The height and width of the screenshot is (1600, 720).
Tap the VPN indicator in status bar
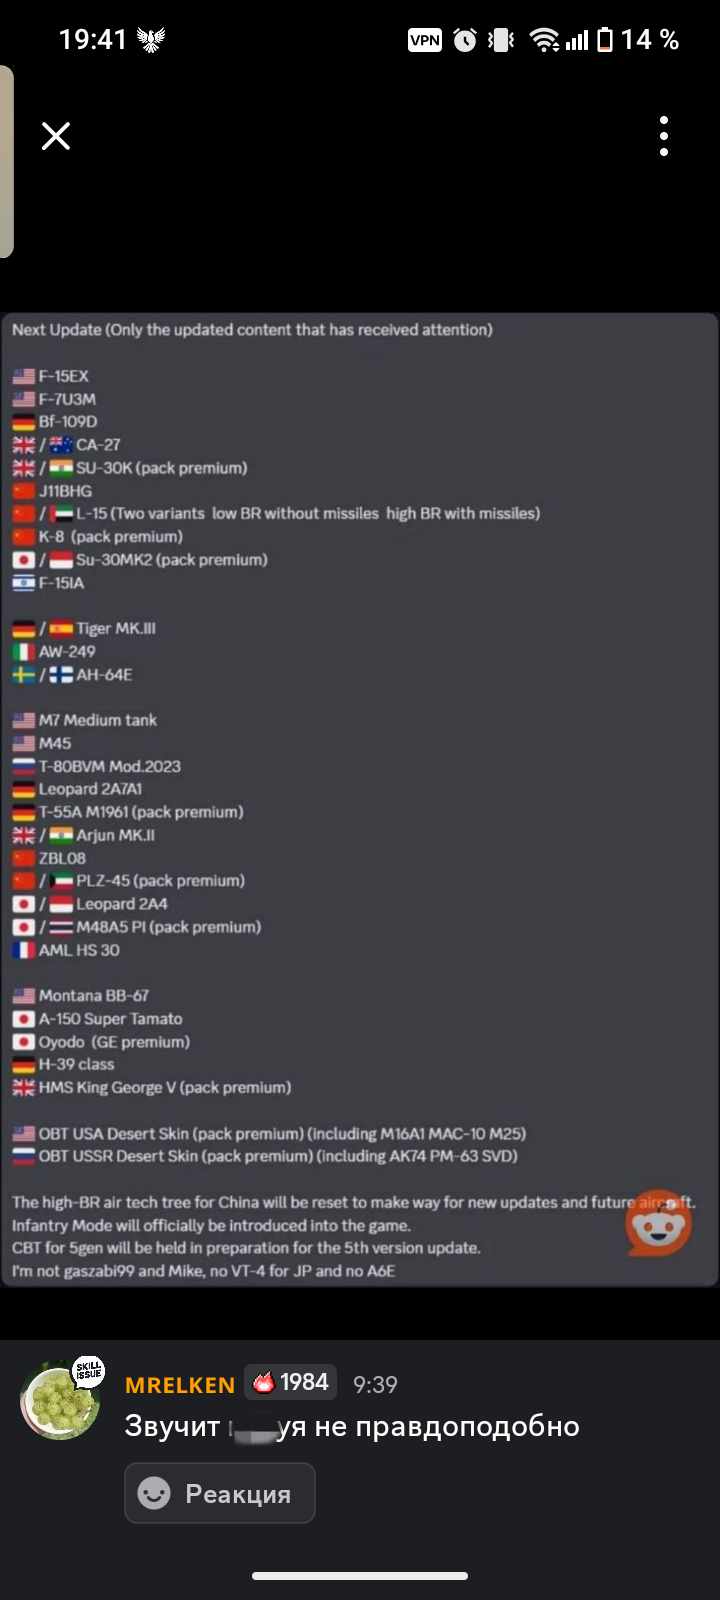pyautogui.click(x=425, y=40)
